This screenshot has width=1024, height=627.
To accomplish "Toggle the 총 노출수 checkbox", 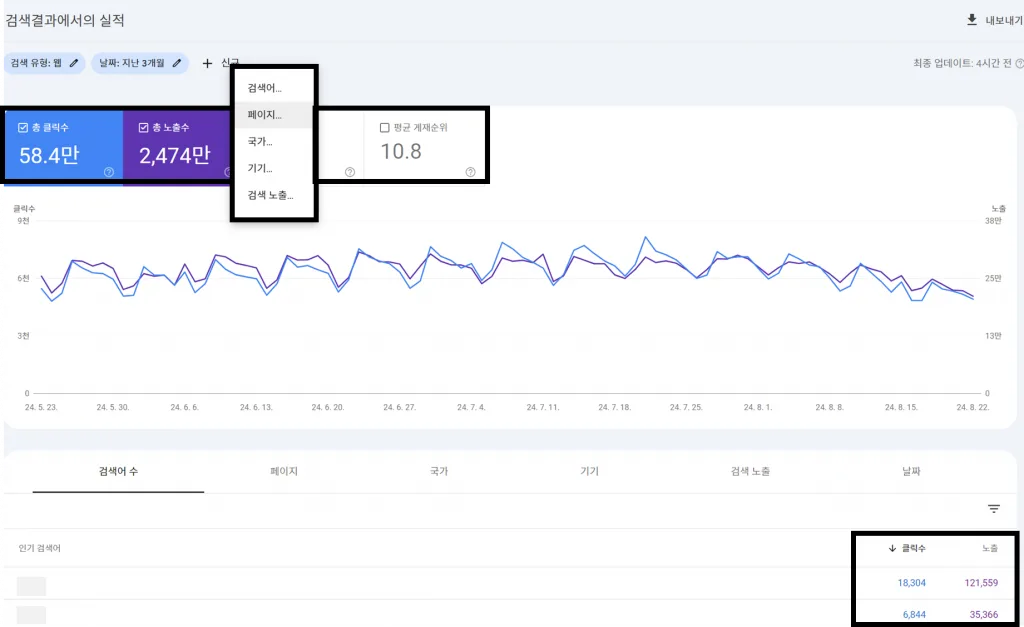I will click(143, 128).
